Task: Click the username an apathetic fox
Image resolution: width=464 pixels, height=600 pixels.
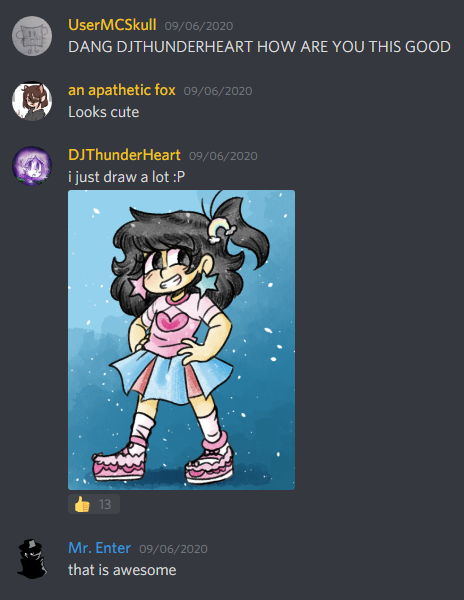Action: [122, 90]
